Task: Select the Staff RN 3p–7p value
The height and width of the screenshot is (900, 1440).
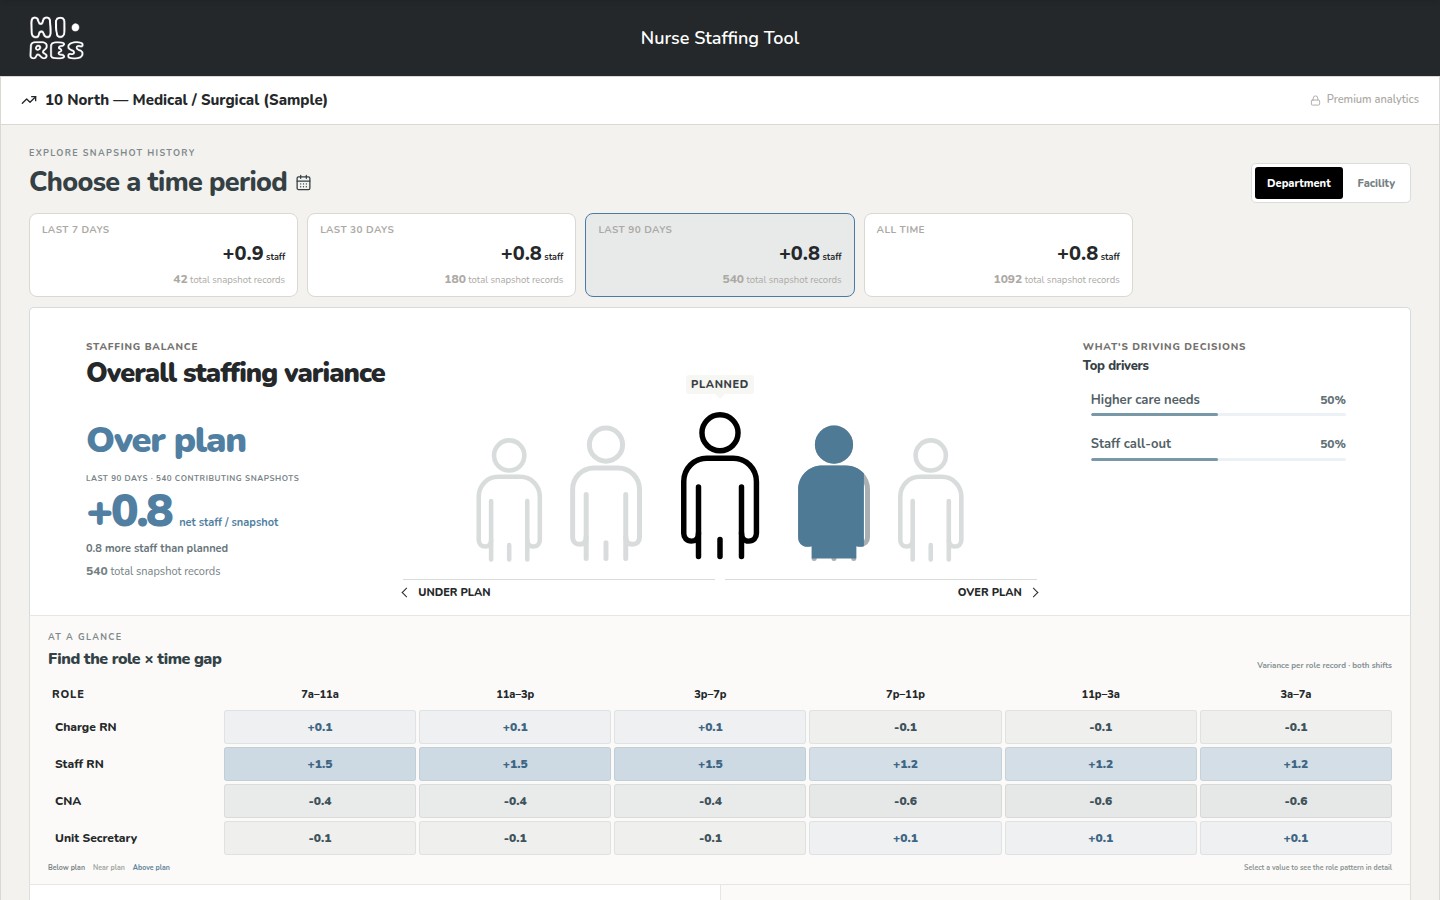Action: (710, 764)
